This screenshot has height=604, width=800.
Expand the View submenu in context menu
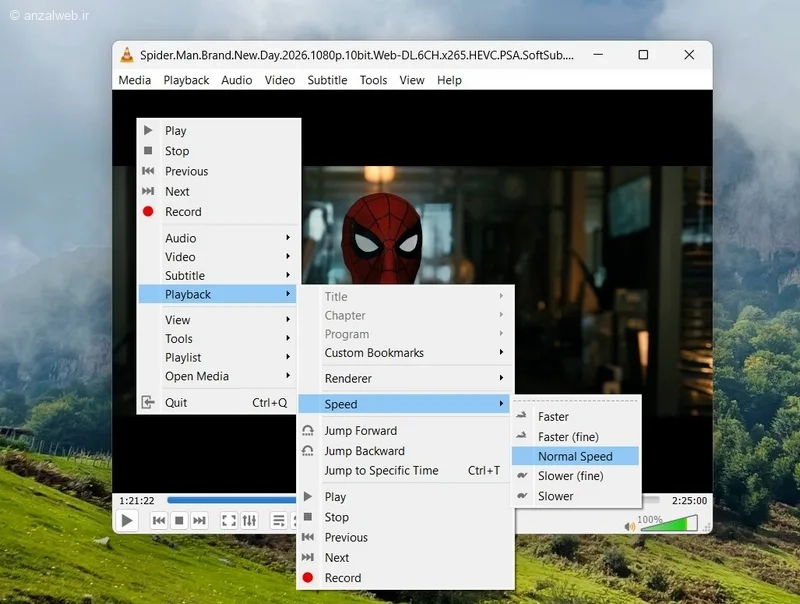(x=218, y=320)
